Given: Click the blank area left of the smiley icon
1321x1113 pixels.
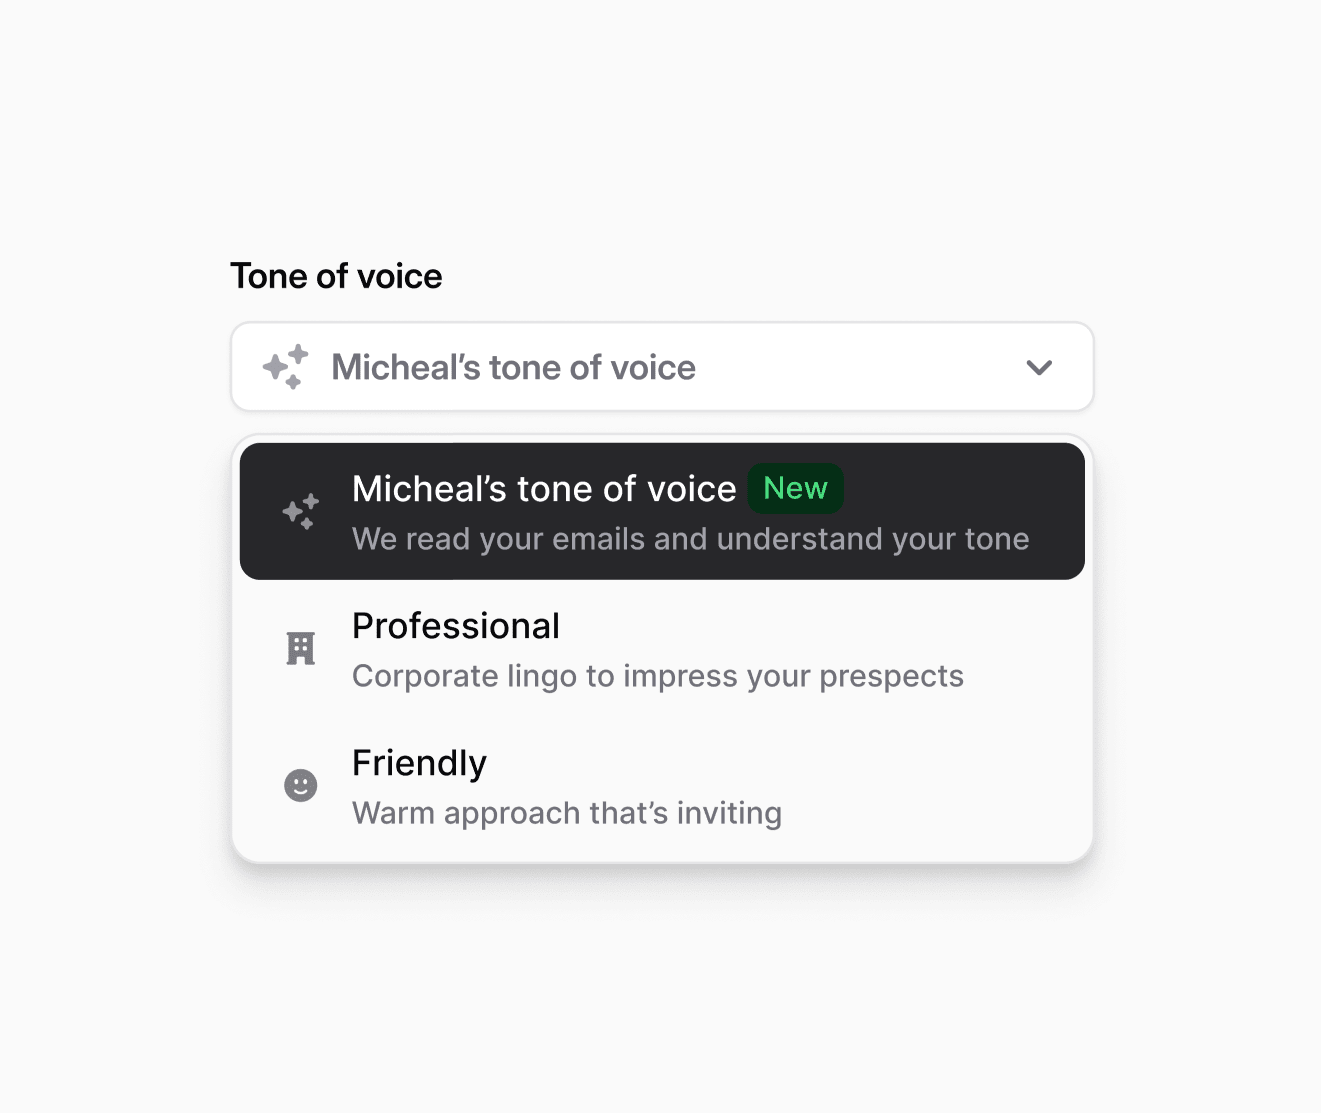Looking at the screenshot, I should tap(259, 785).
